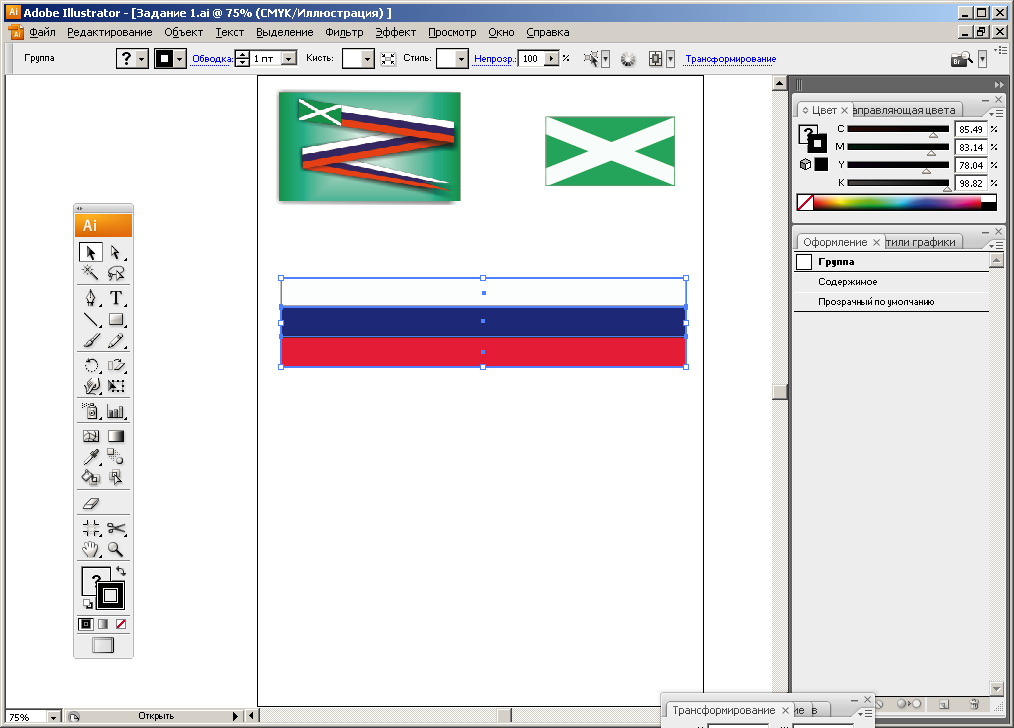Open the Brush (Кисть) dropdown
Image resolution: width=1014 pixels, height=728 pixels.
pos(367,59)
